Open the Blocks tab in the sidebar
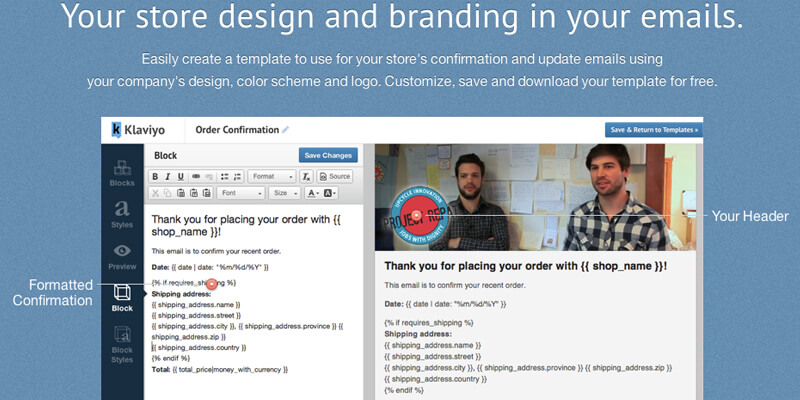The width and height of the screenshot is (800, 400). coord(122,173)
